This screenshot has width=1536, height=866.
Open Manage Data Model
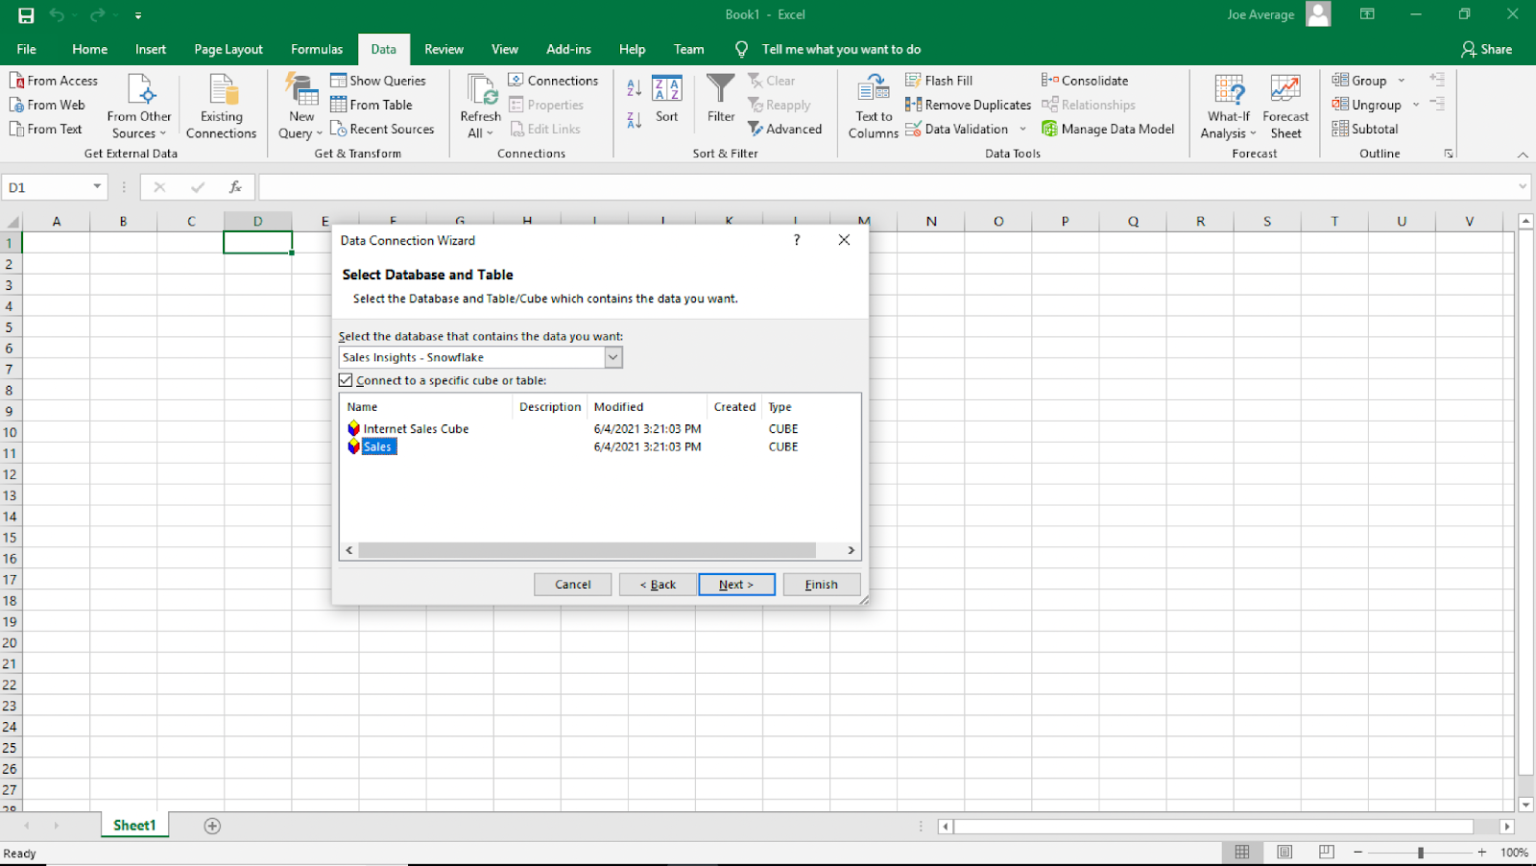click(x=1107, y=129)
